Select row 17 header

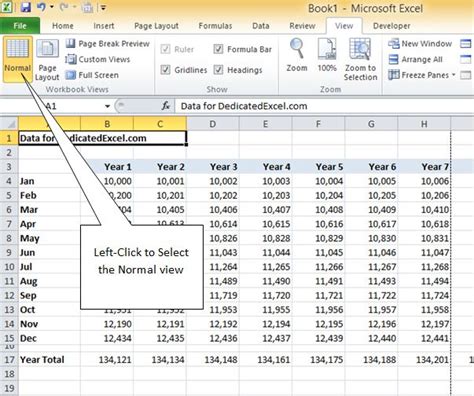click(x=9, y=360)
